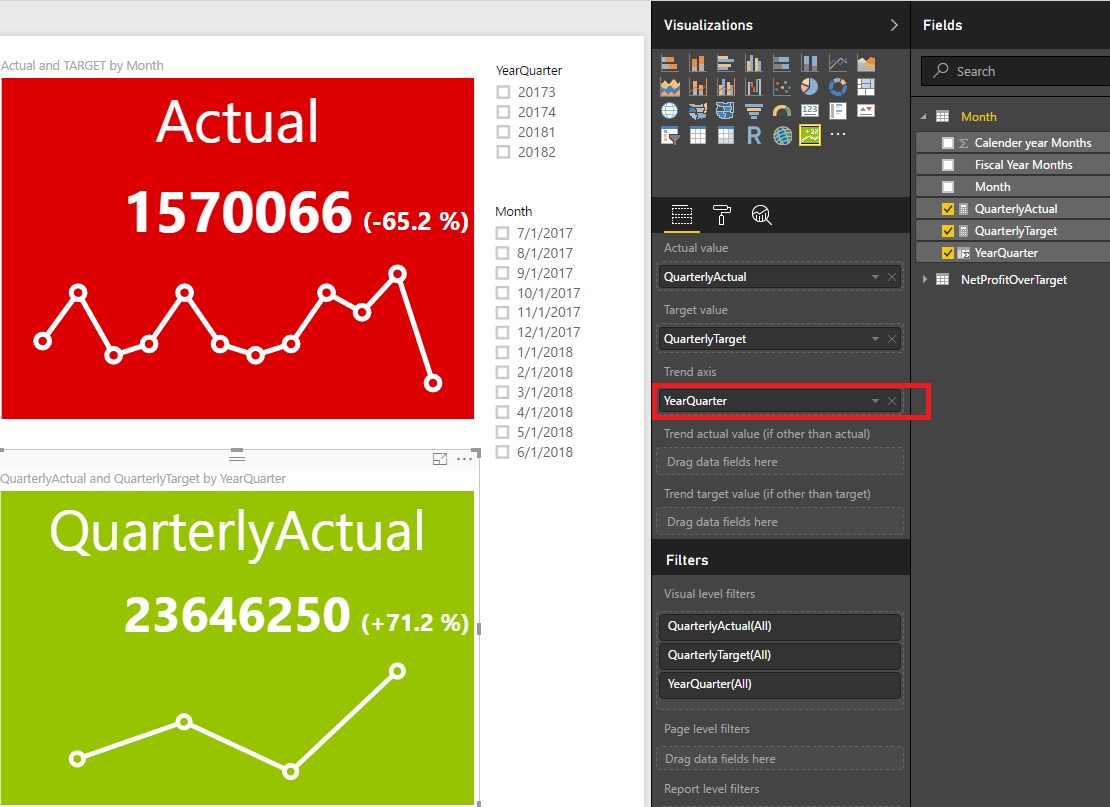The height and width of the screenshot is (807, 1110).
Task: Switch to the Analytics magnifier tab
Action: click(x=761, y=214)
